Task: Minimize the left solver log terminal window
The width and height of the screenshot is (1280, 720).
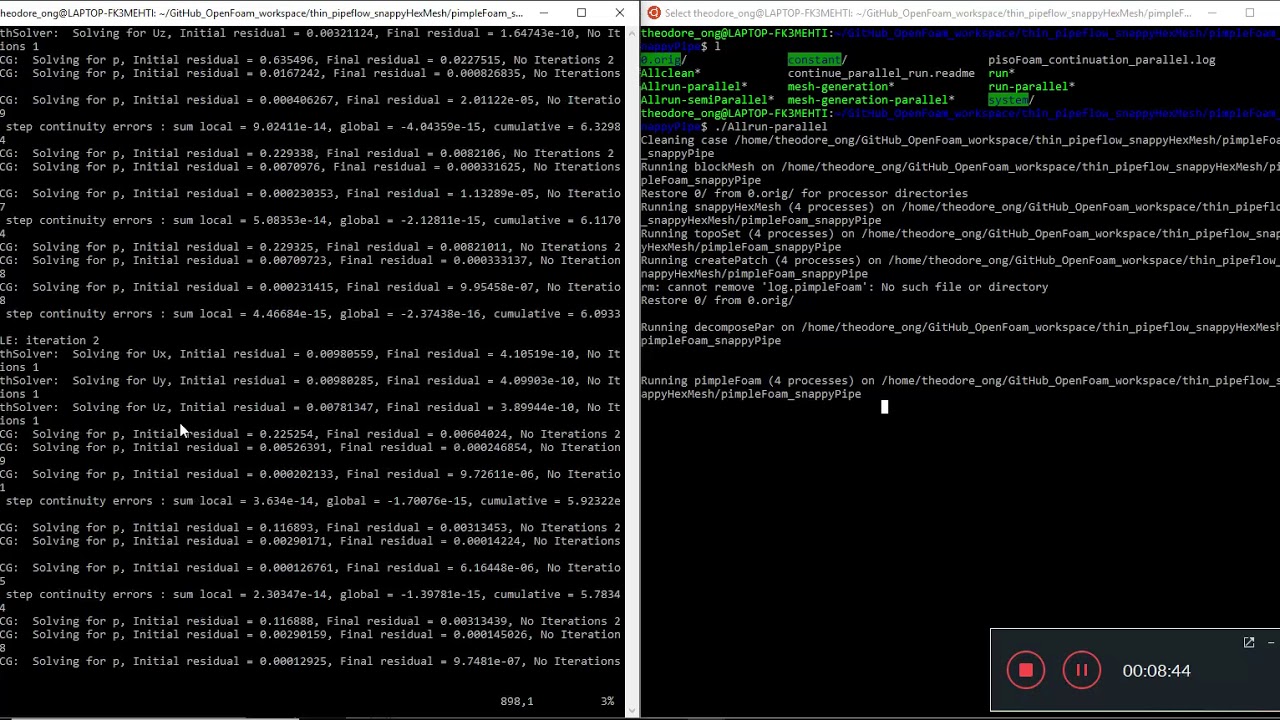Action: [x=544, y=13]
